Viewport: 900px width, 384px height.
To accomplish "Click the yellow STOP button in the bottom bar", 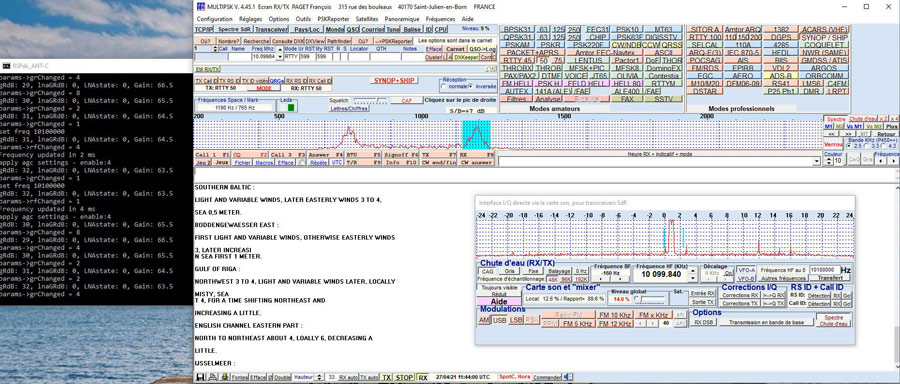I will [x=404, y=377].
